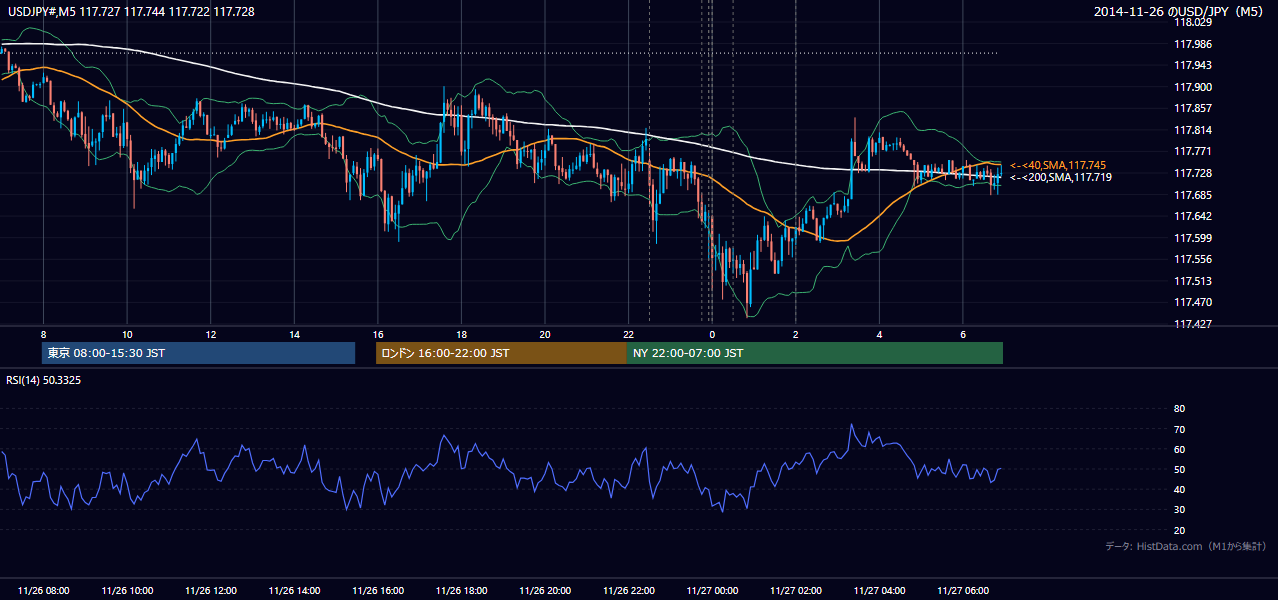Click price axis value 117.513

point(1192,281)
